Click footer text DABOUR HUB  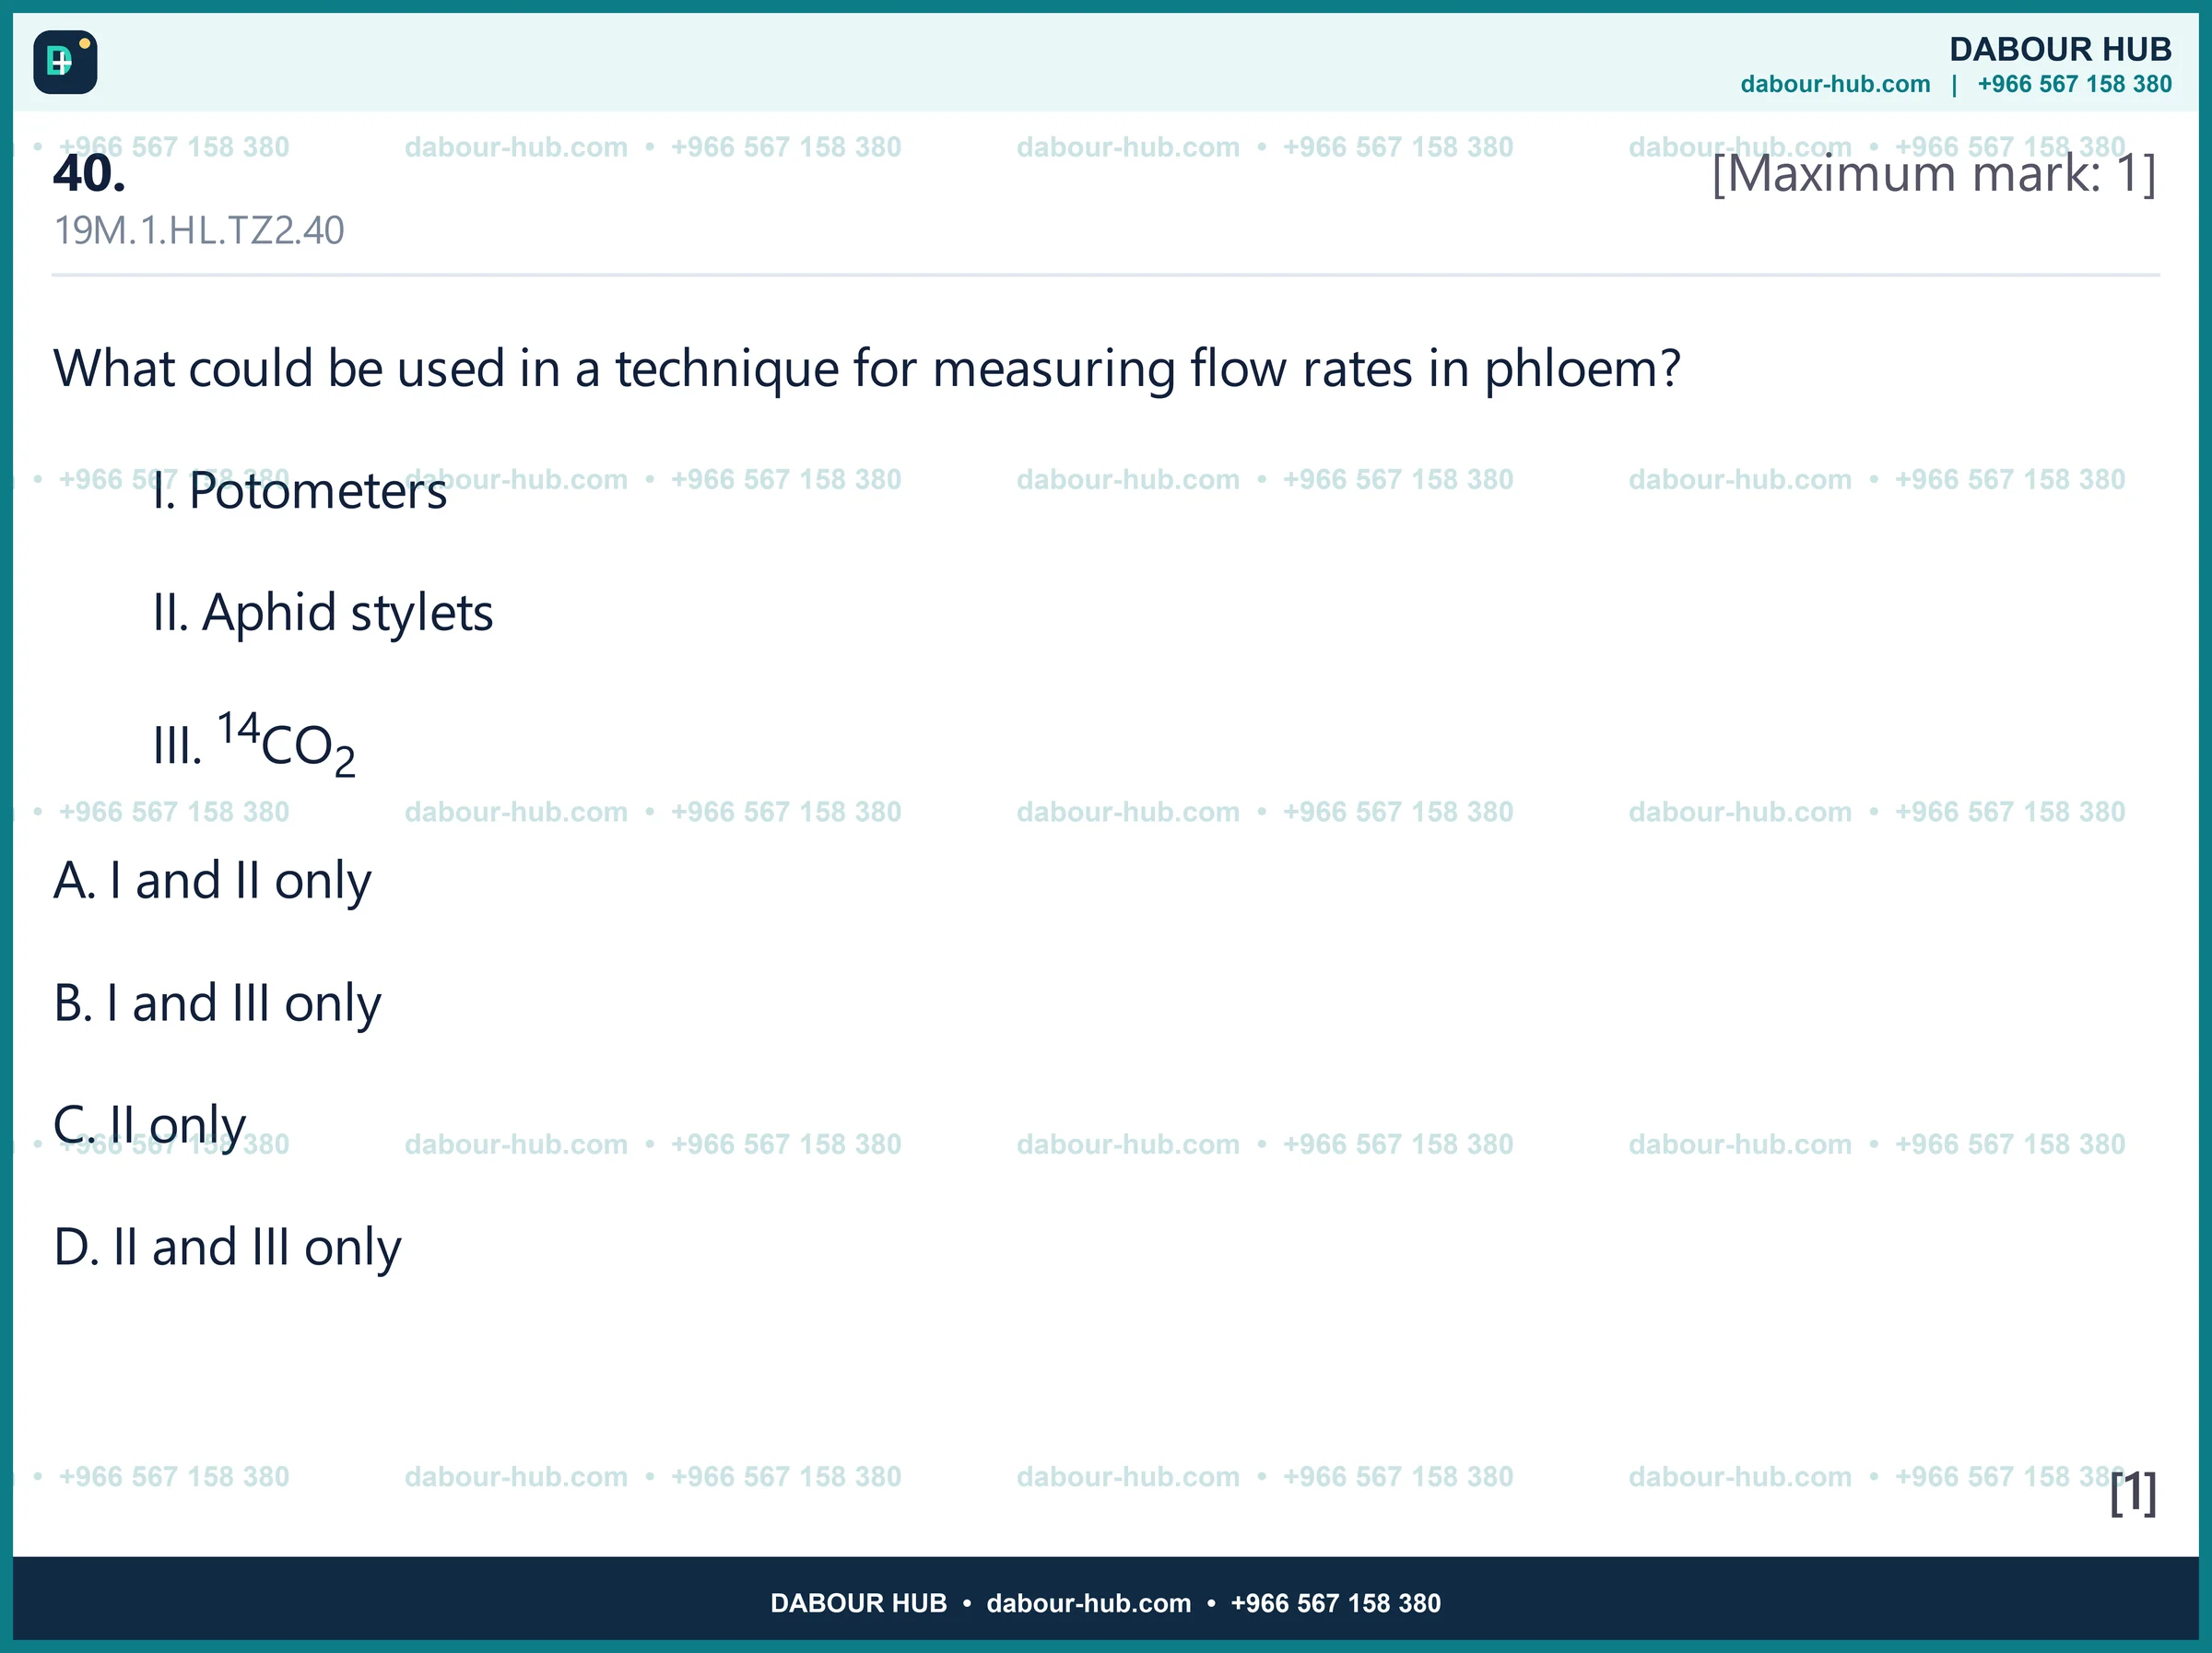[x=858, y=1603]
